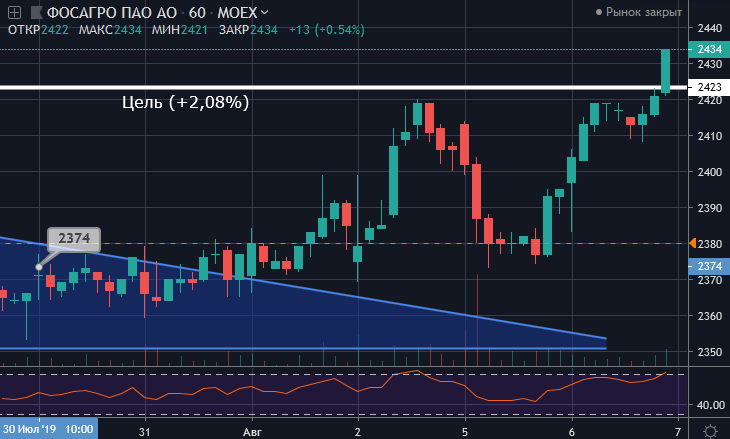The height and width of the screenshot is (439, 730).
Task: Click the 60 interval label
Action: pos(197,13)
